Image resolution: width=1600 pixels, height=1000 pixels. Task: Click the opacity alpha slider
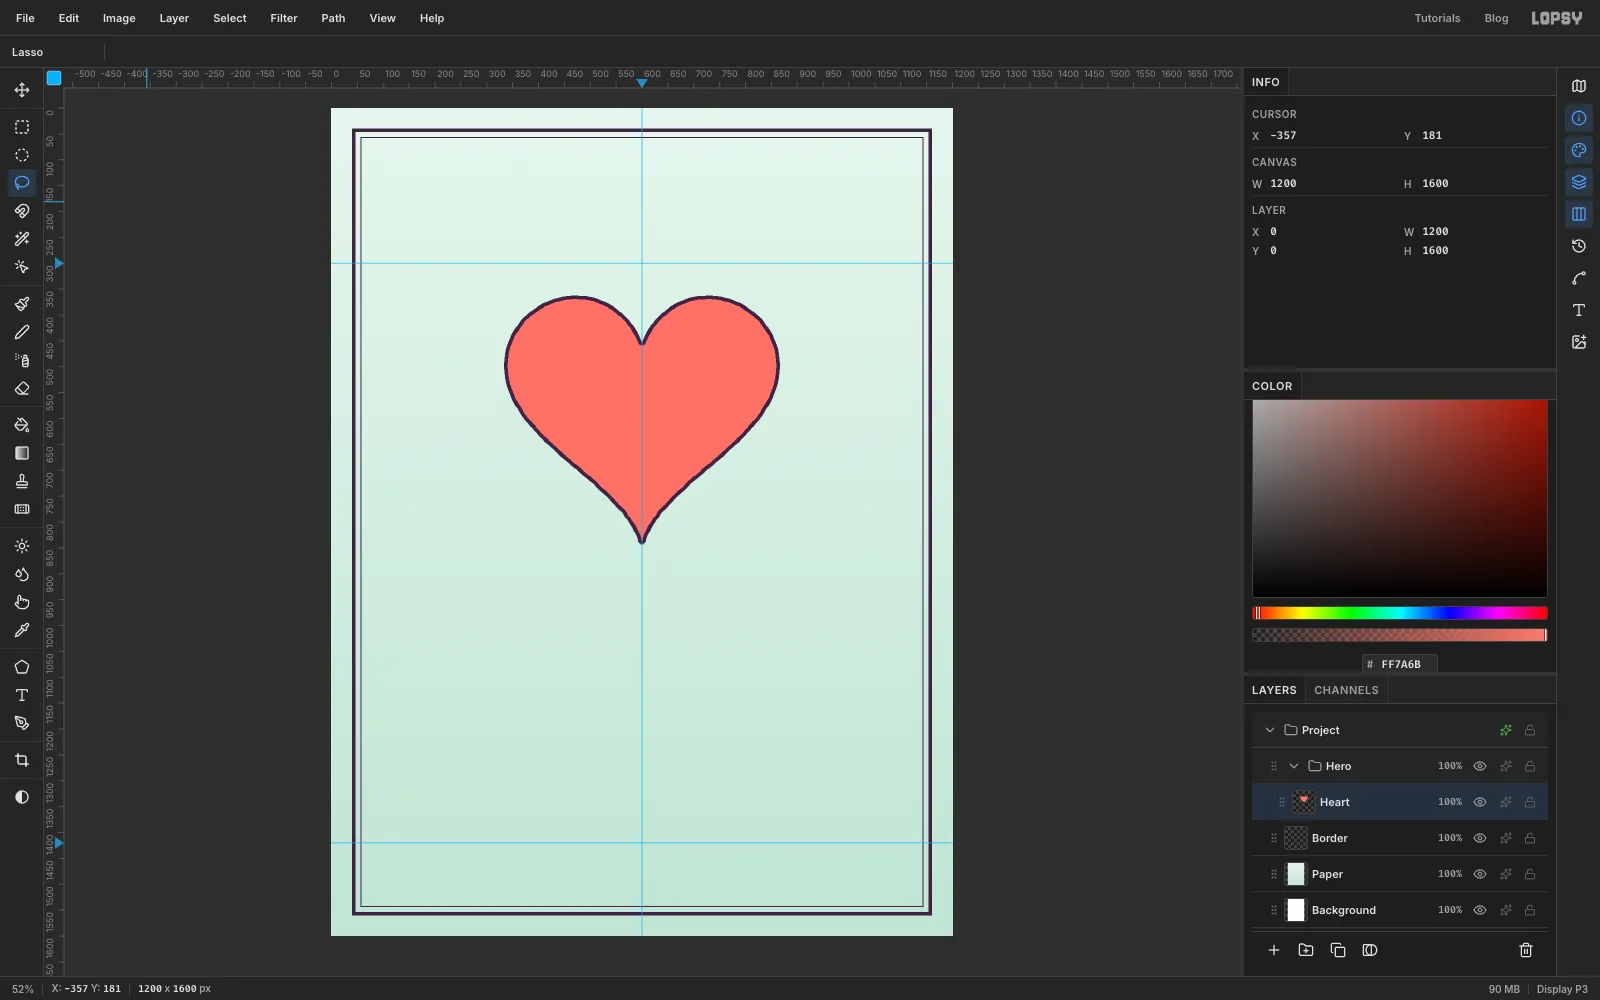pyautogui.click(x=1400, y=635)
